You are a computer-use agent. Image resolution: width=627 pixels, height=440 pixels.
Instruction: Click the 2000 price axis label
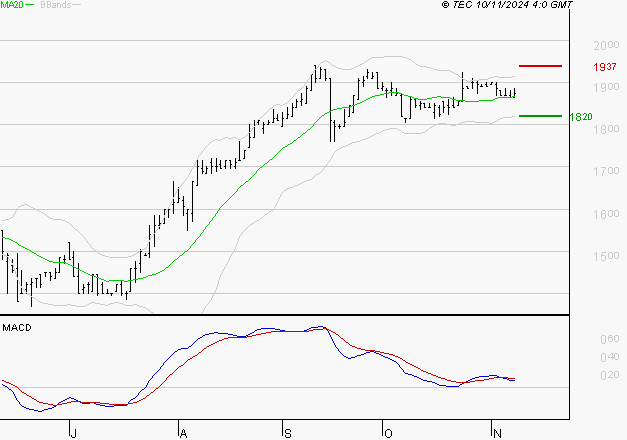[x=606, y=45]
